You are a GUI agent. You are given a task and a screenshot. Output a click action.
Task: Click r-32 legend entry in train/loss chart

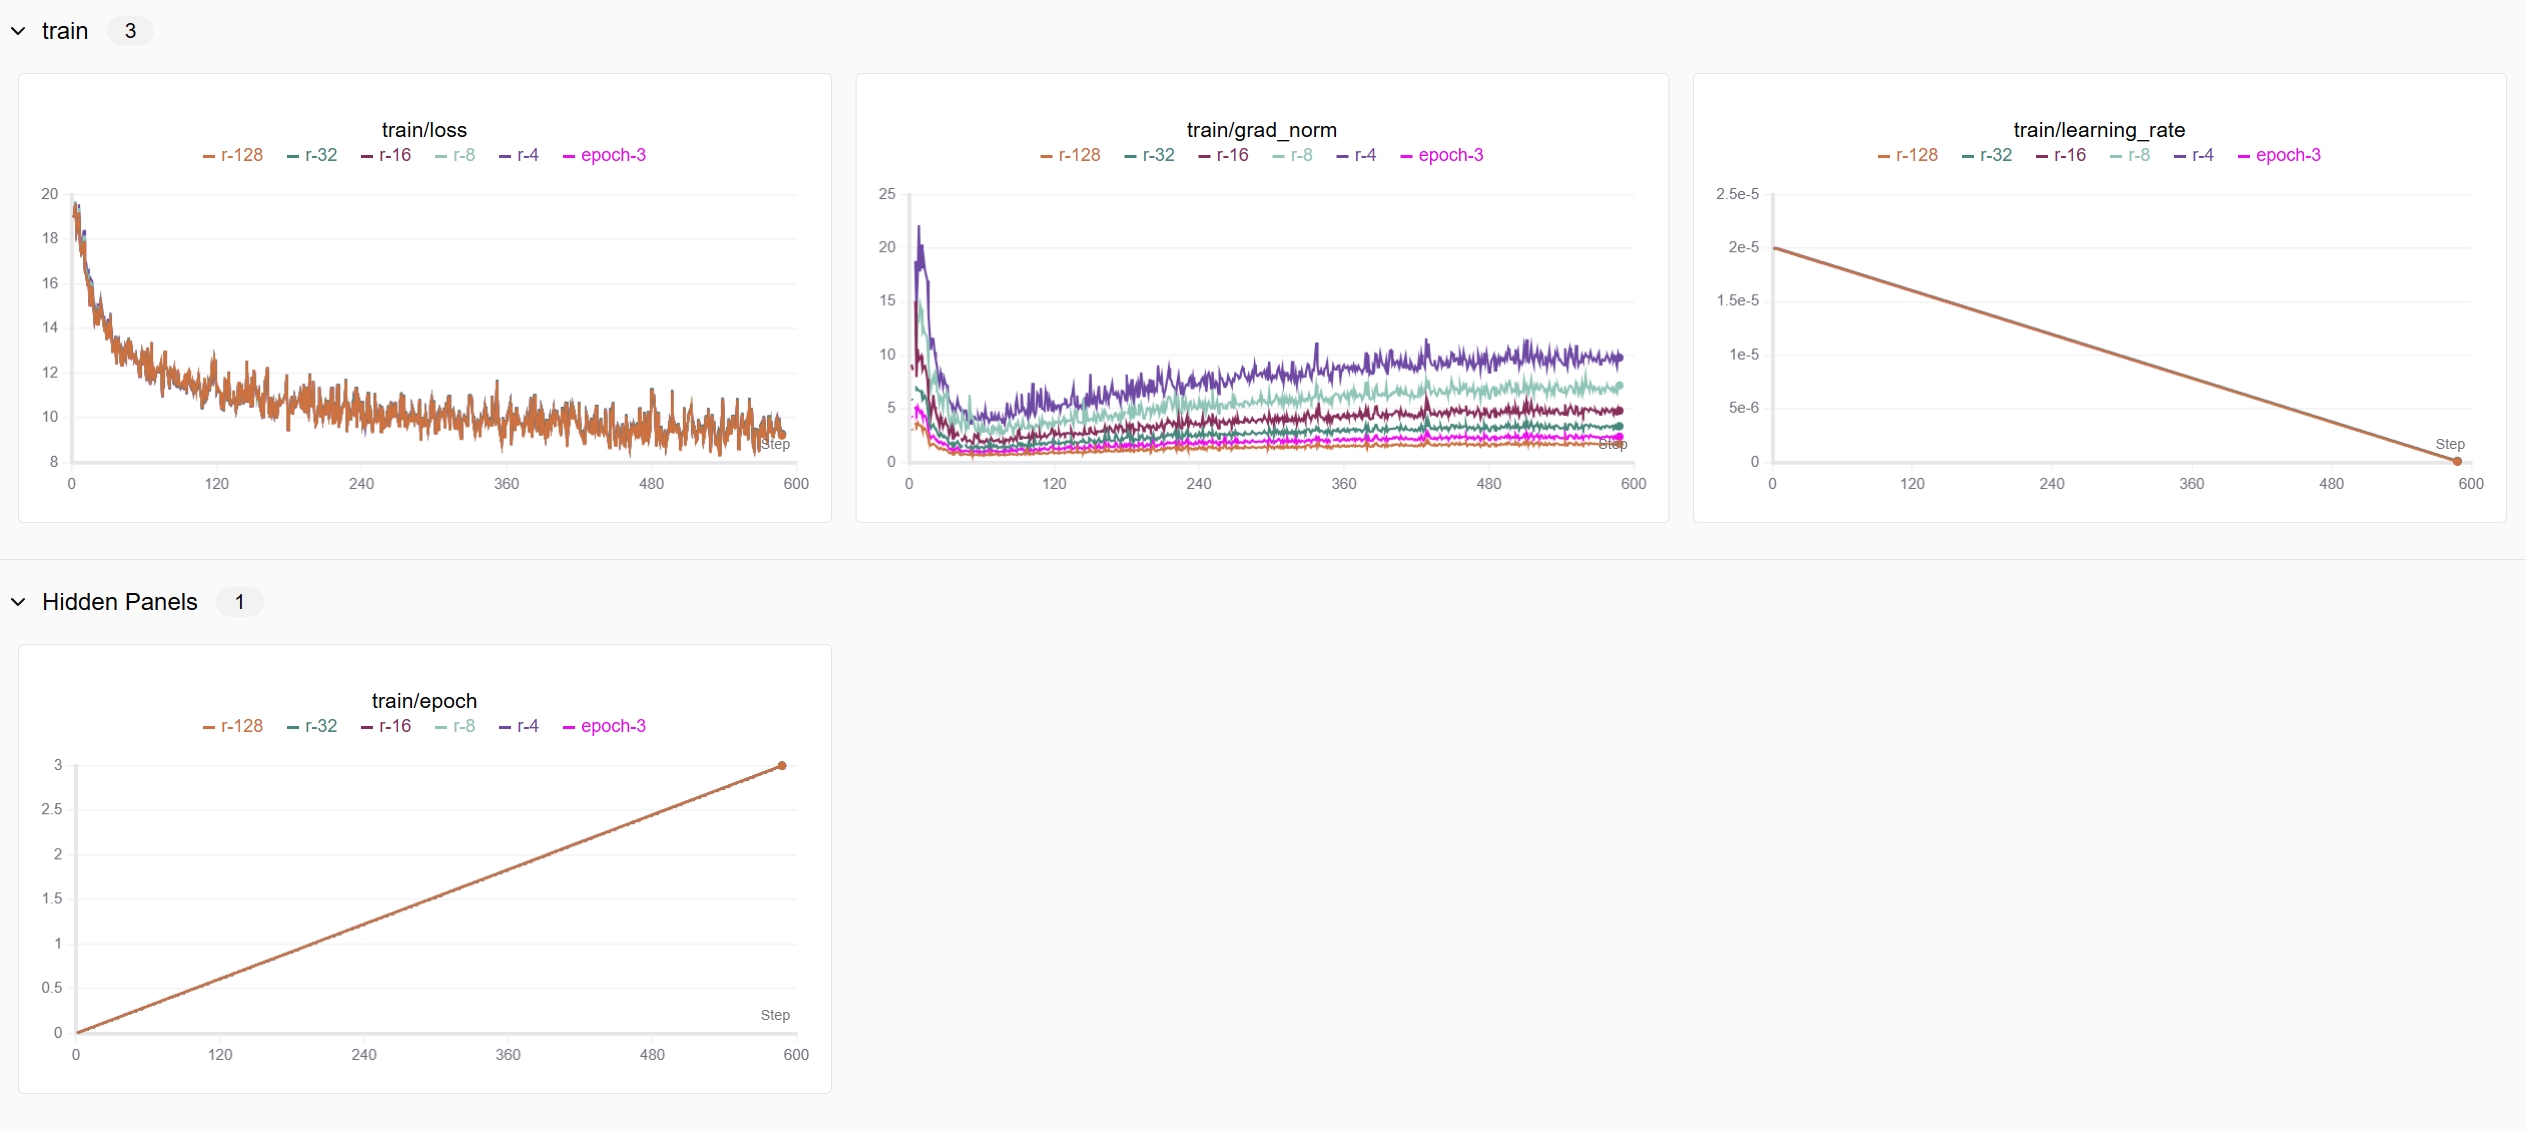[320, 155]
